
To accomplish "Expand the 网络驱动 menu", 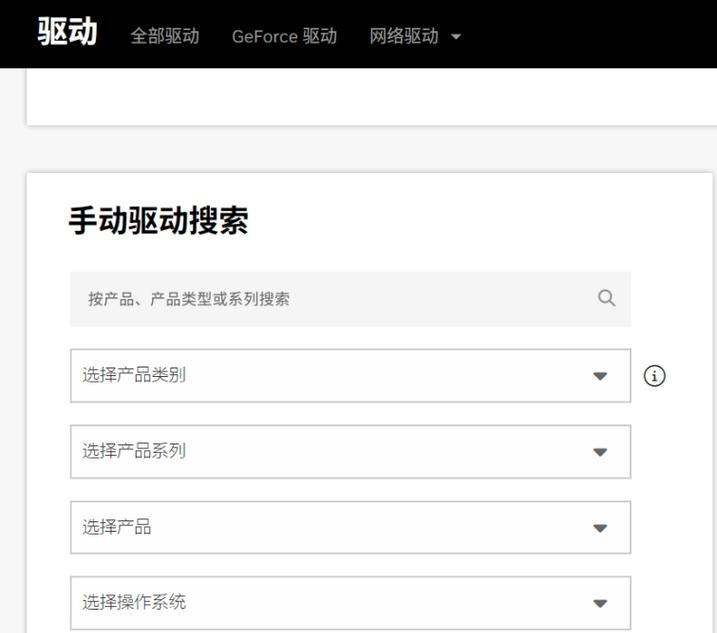I will pyautogui.click(x=415, y=36).
